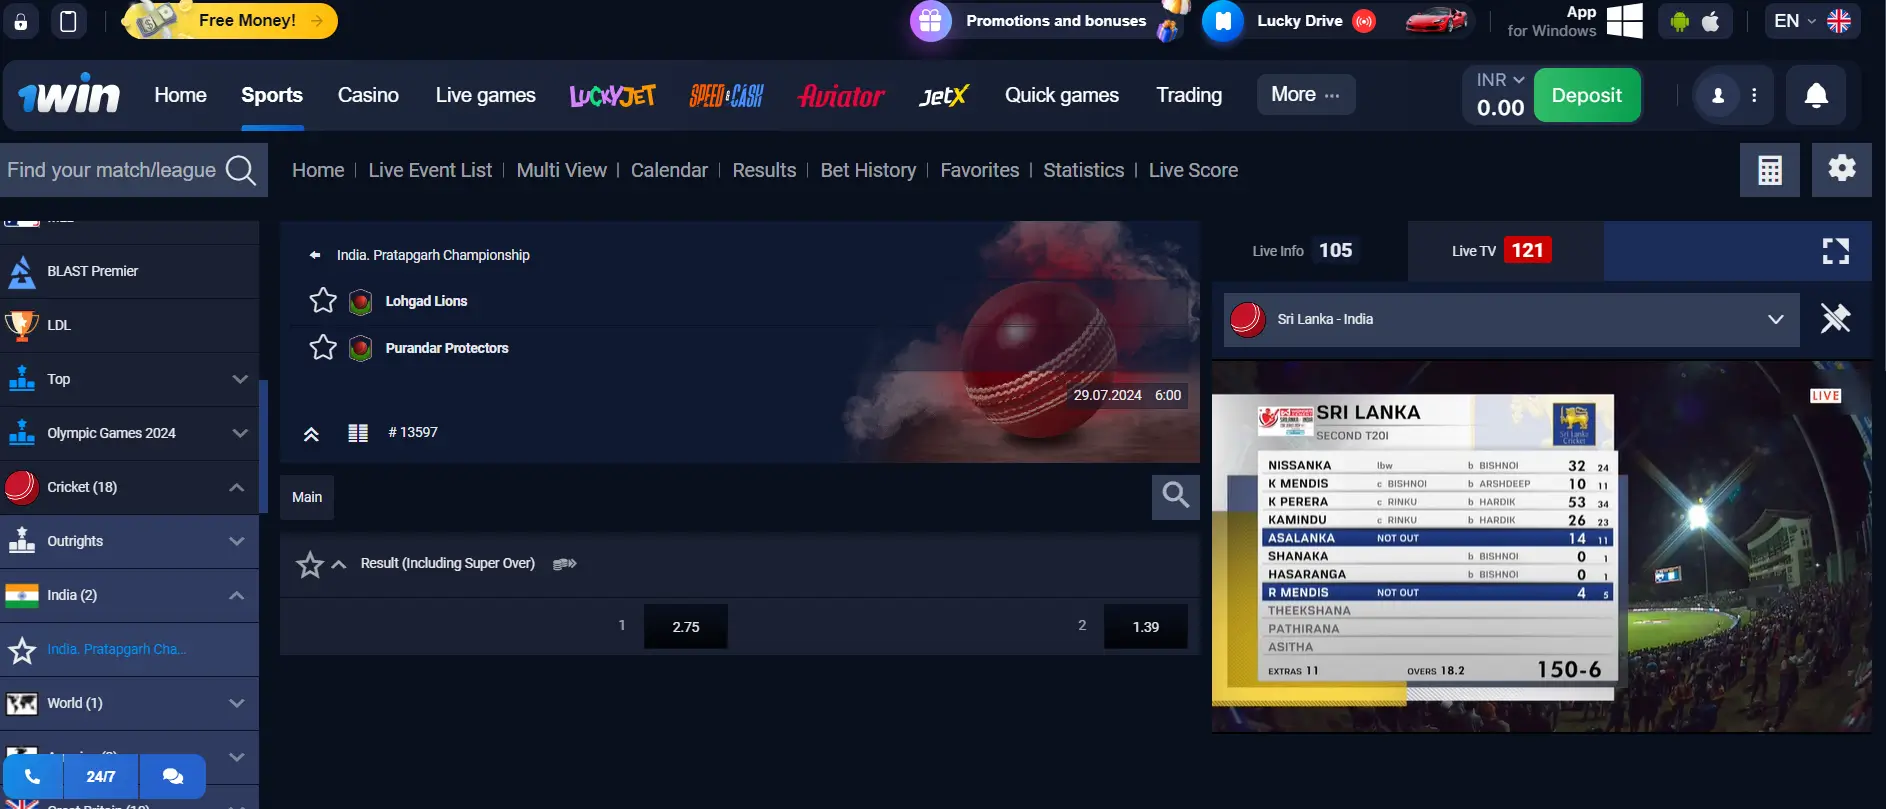This screenshot has height=809, width=1886.
Task: Click the notifications bell icon
Action: coord(1816,95)
